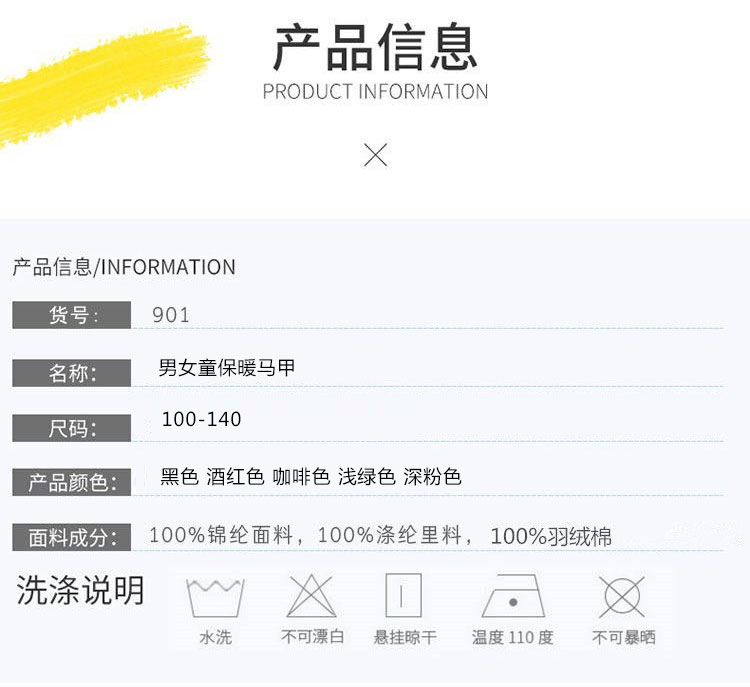Click the 尺码 label box

tap(72, 428)
